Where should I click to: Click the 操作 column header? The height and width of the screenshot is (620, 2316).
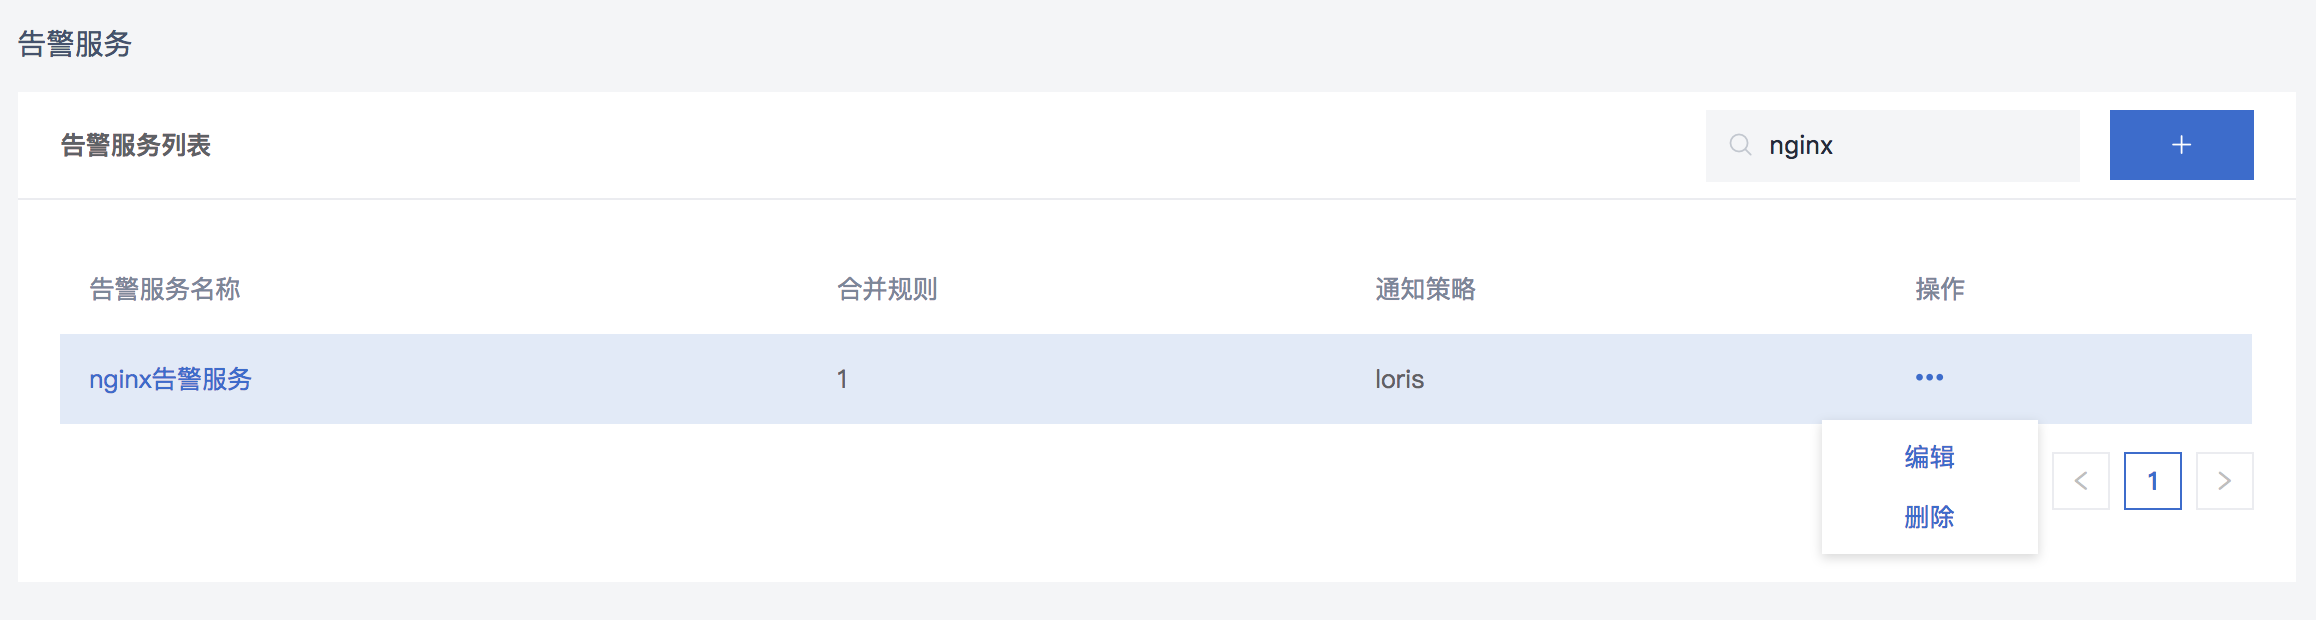[1940, 289]
